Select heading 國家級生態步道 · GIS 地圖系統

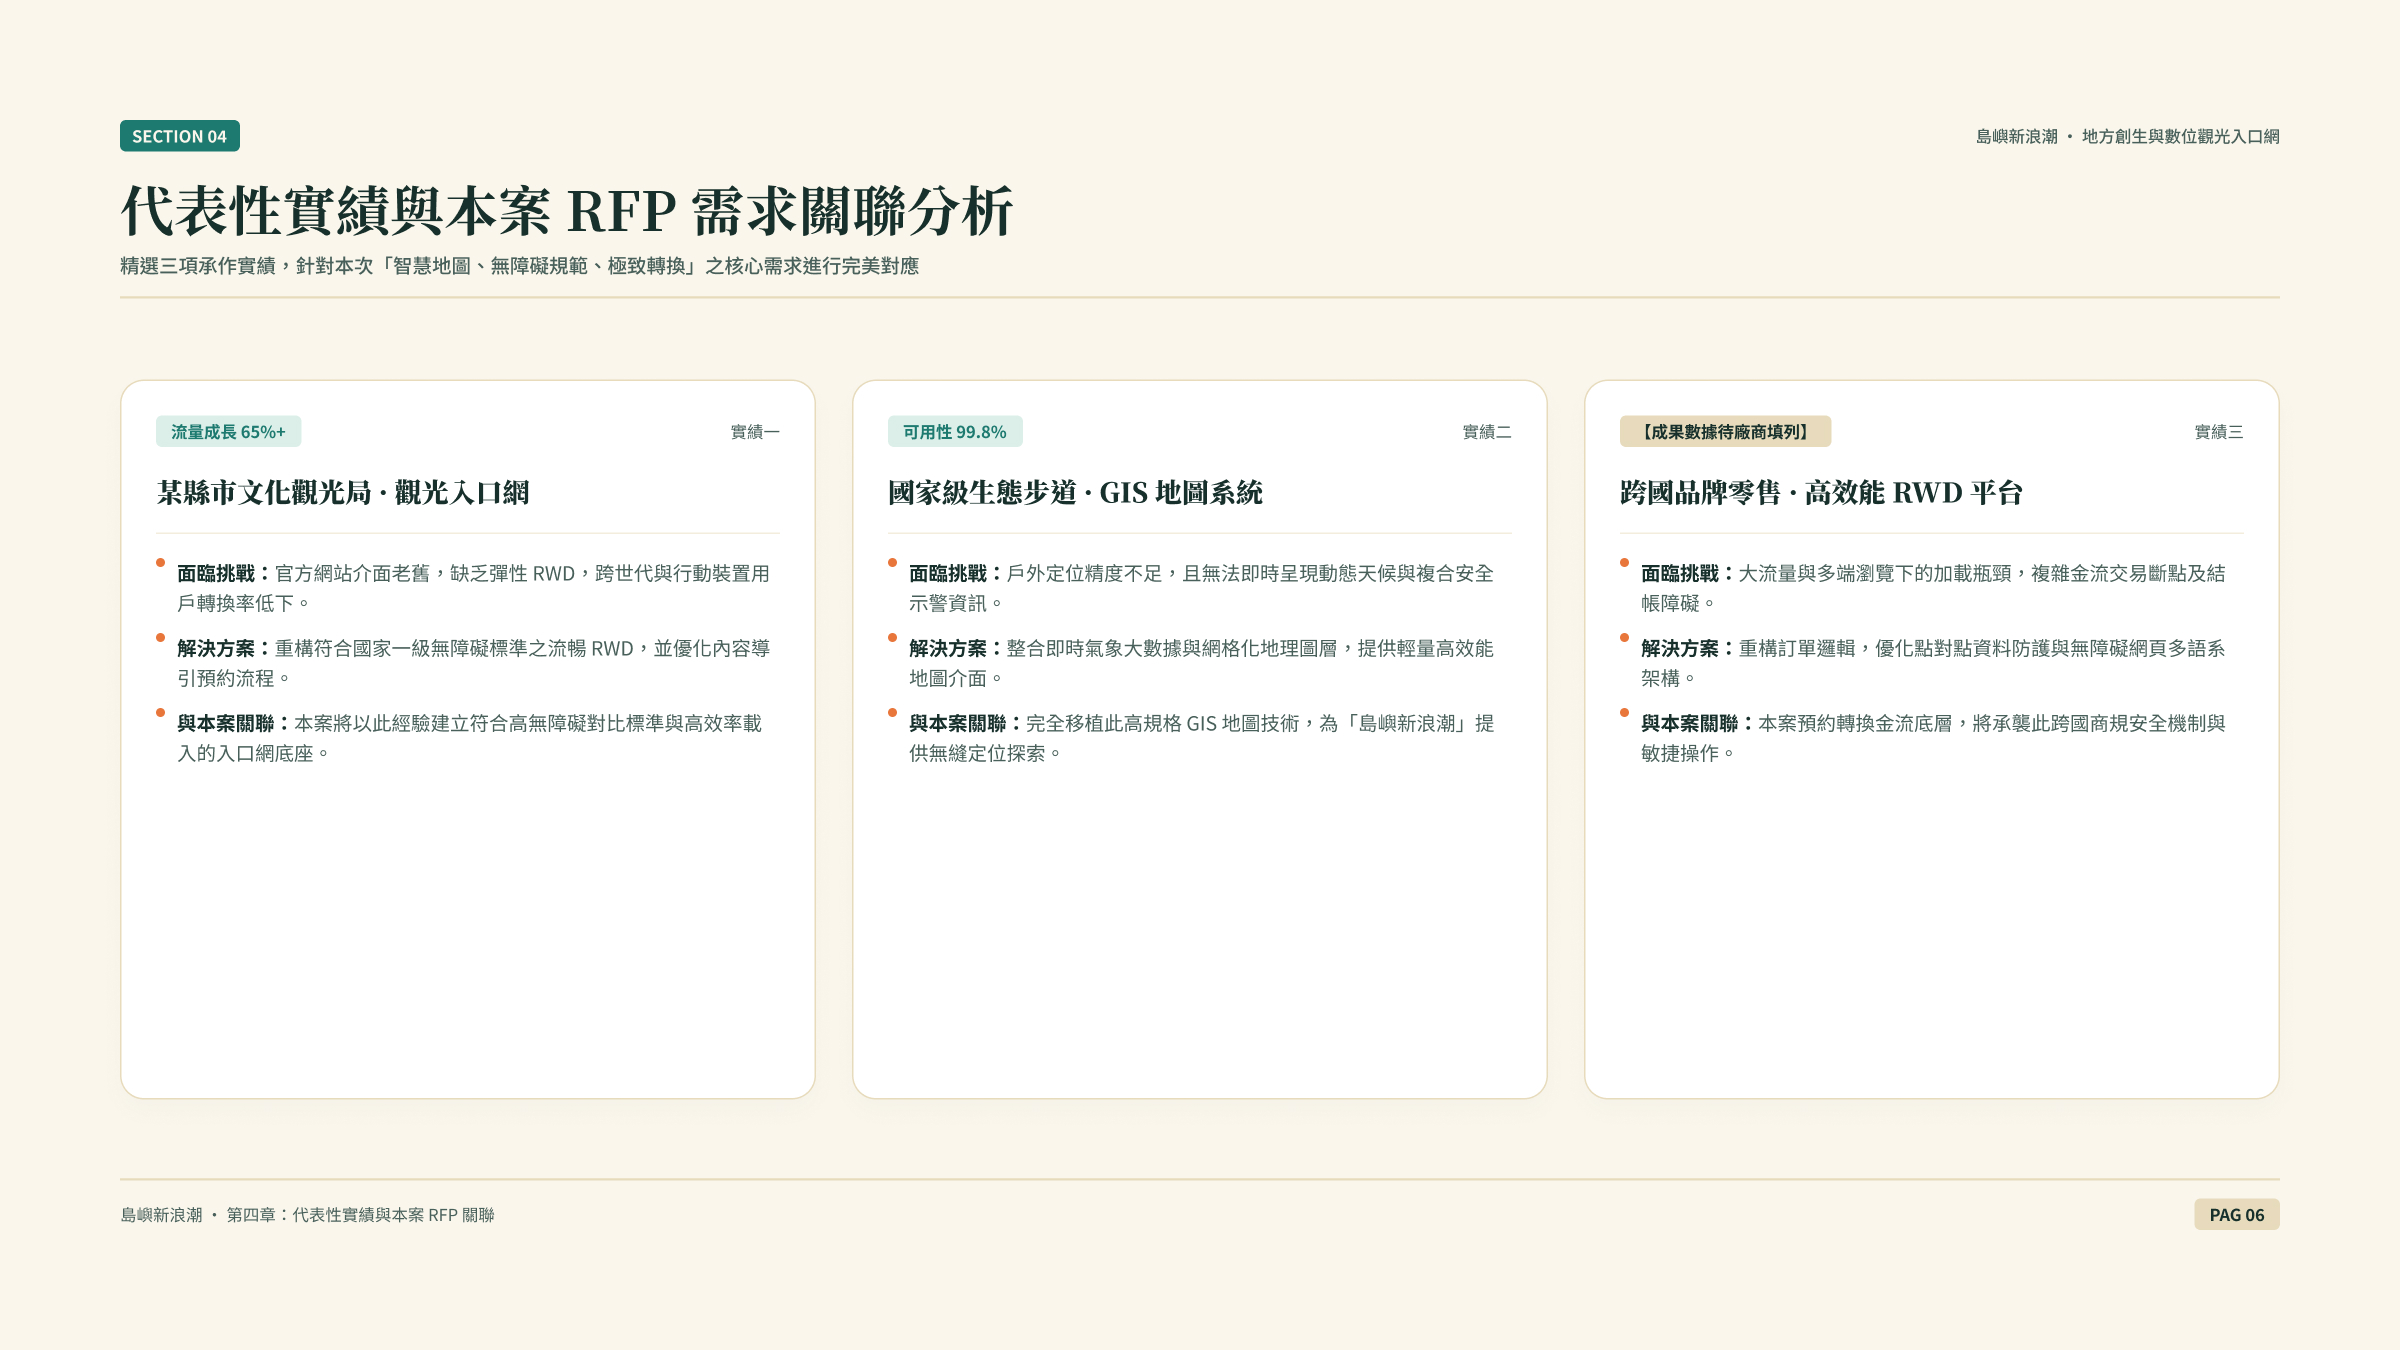(x=1075, y=493)
